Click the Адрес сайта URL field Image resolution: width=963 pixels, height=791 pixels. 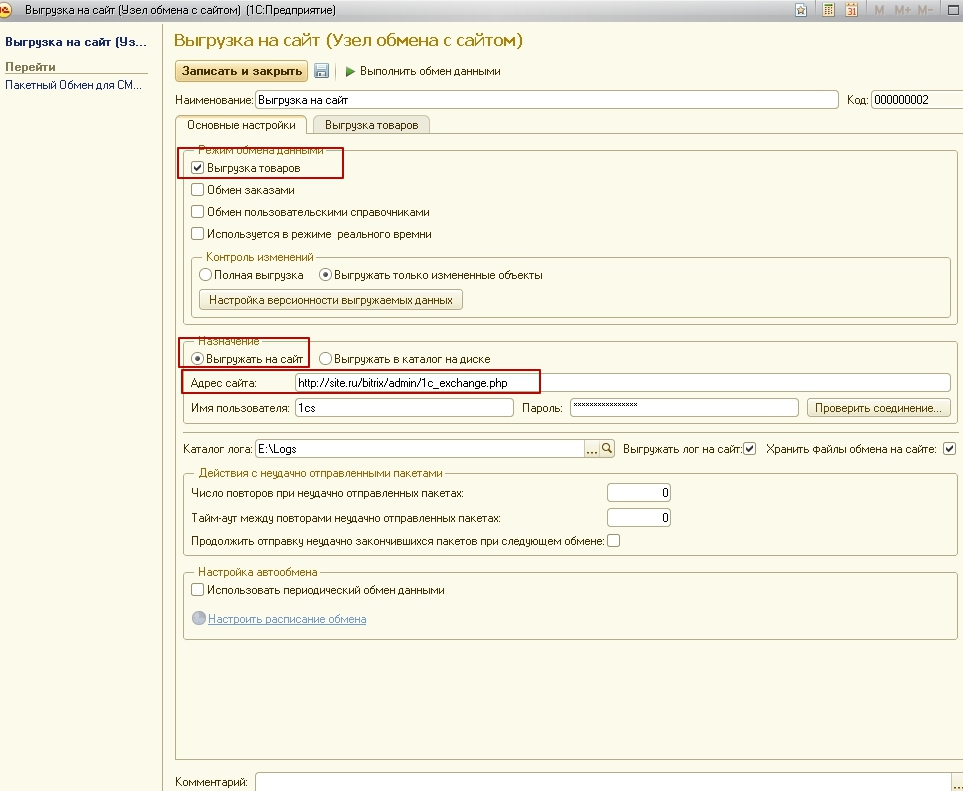pos(622,383)
